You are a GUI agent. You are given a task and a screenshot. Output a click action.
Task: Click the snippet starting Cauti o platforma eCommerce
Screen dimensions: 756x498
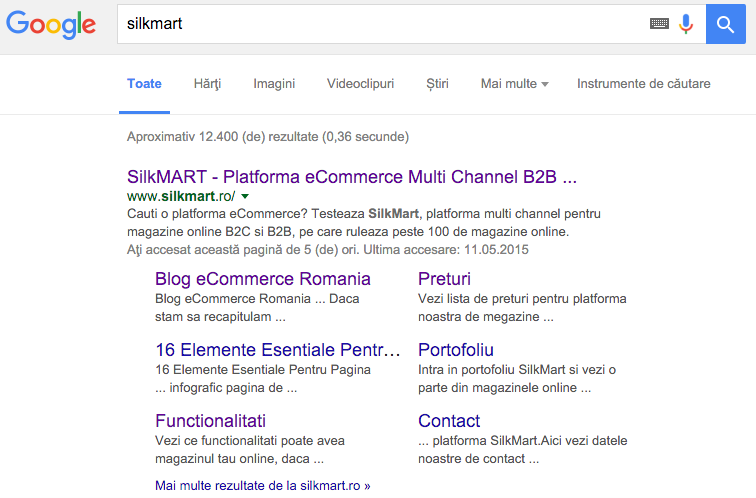[364, 223]
